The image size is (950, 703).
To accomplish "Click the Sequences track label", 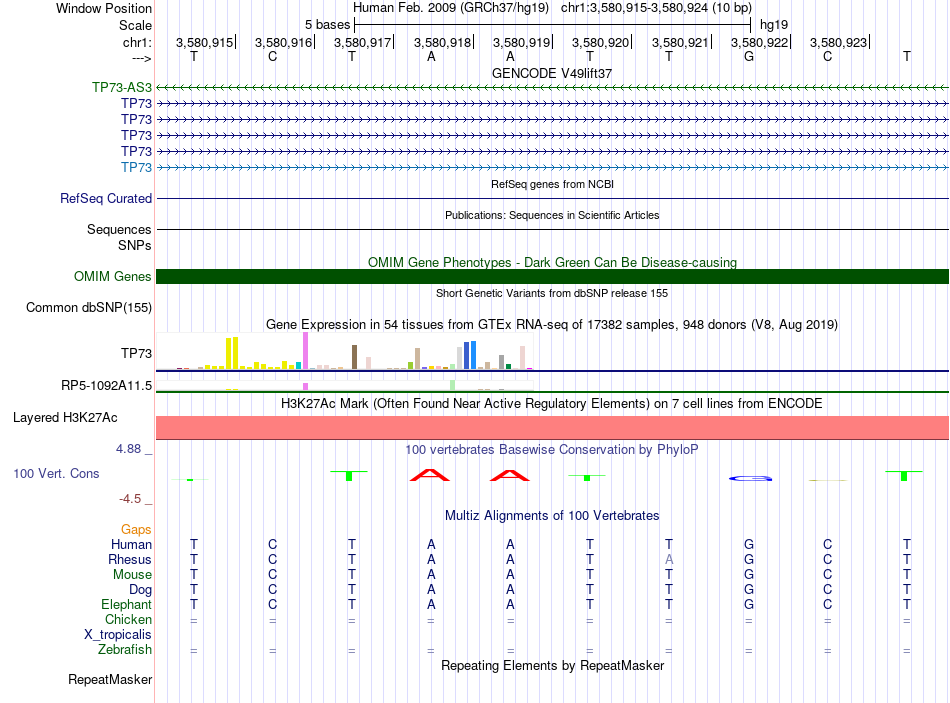I will point(119,229).
